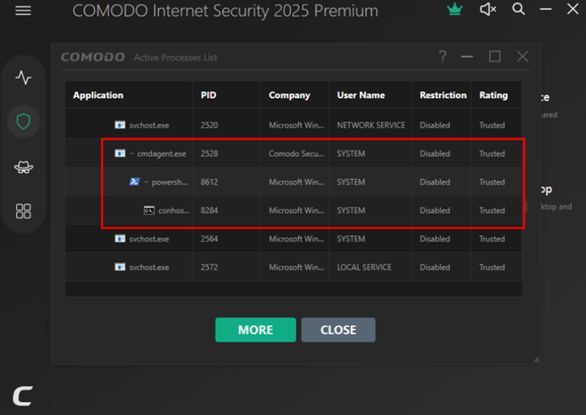The height and width of the screenshot is (415, 586).
Task: Open the hat and glasses sidebar icon
Action: tap(24, 167)
